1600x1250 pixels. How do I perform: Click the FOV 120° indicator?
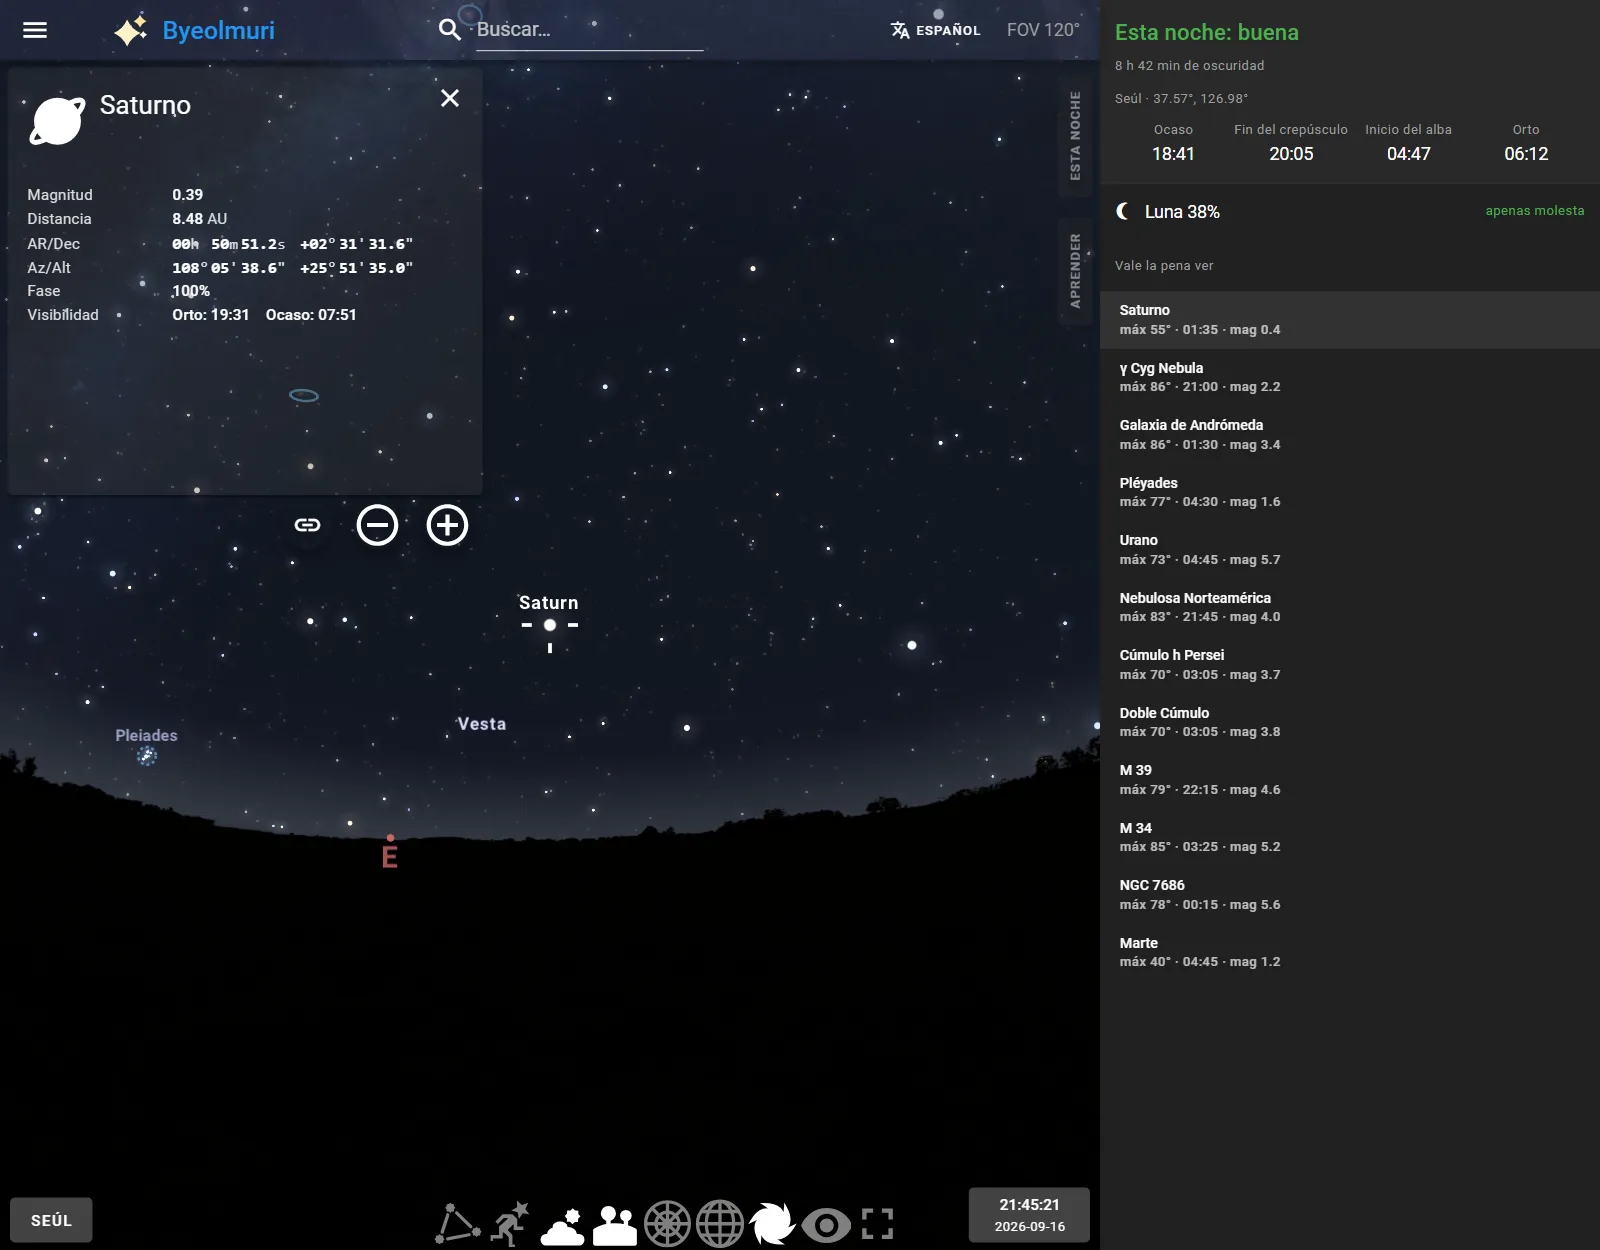[1043, 30]
